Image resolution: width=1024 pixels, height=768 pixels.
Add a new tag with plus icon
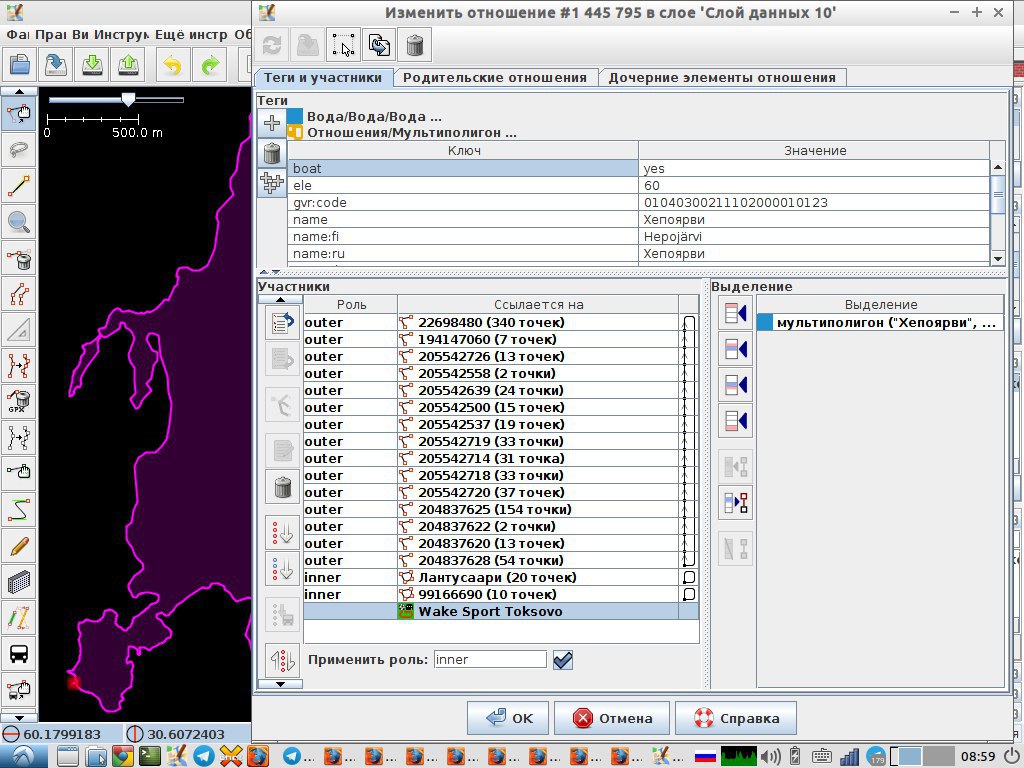click(x=272, y=123)
